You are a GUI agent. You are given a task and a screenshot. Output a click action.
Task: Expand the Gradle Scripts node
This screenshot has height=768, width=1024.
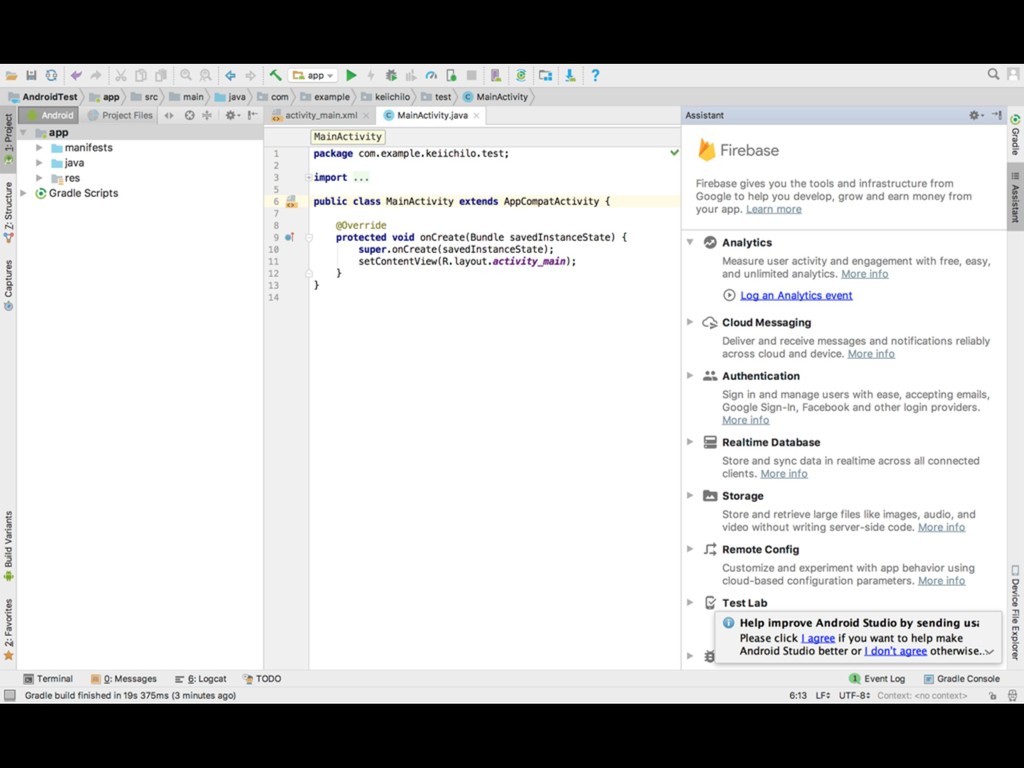24,193
